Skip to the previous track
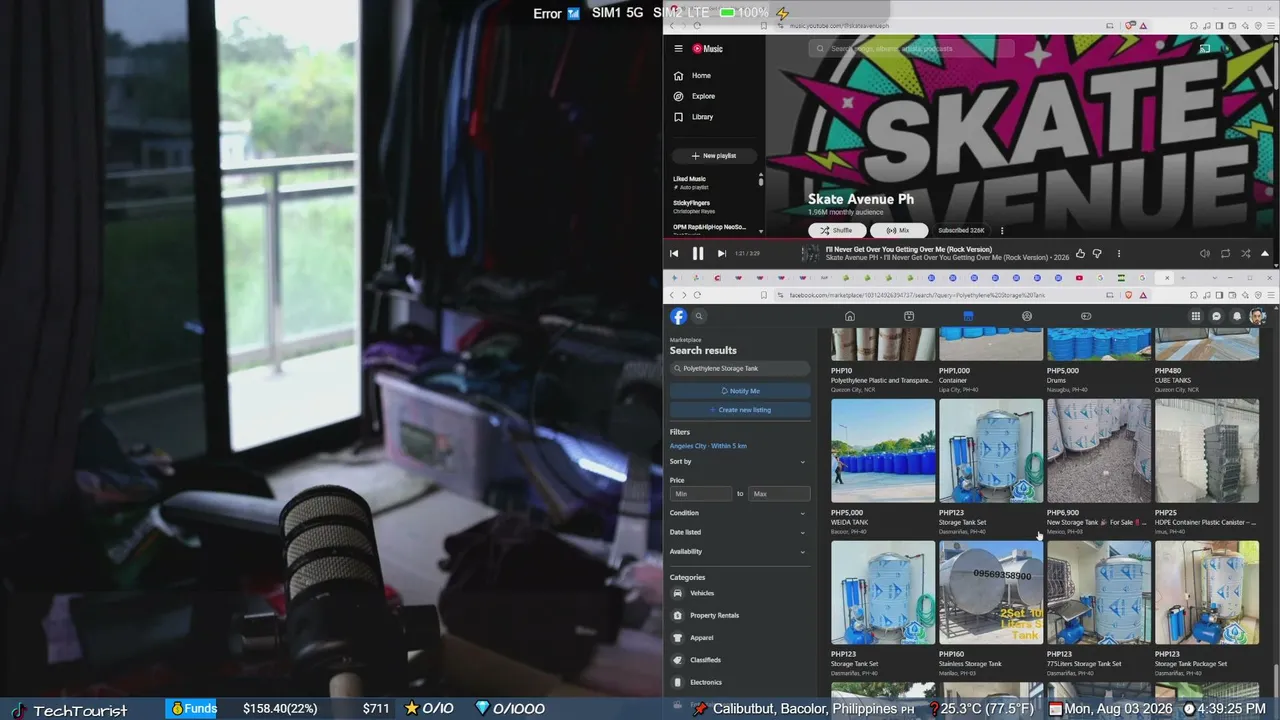The width and height of the screenshot is (1280, 720). pos(674,254)
